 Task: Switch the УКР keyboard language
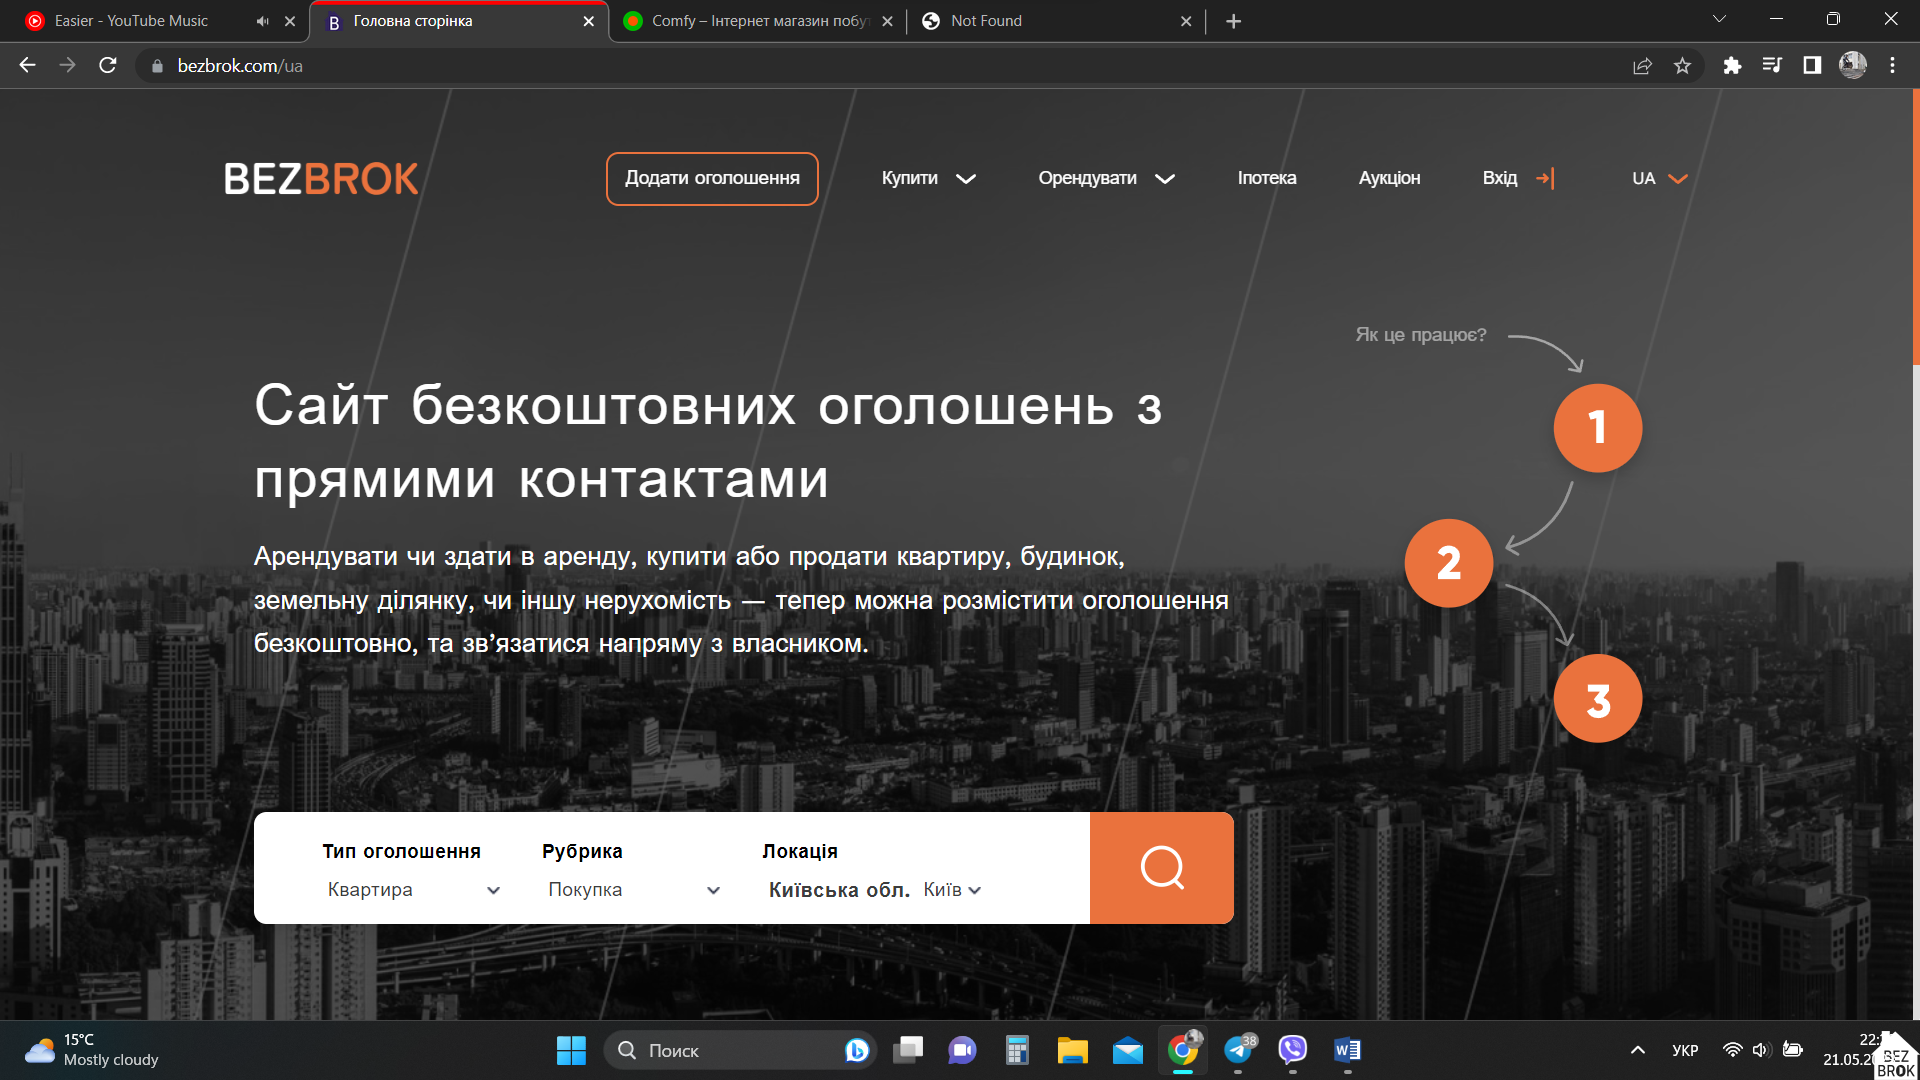point(1685,1050)
